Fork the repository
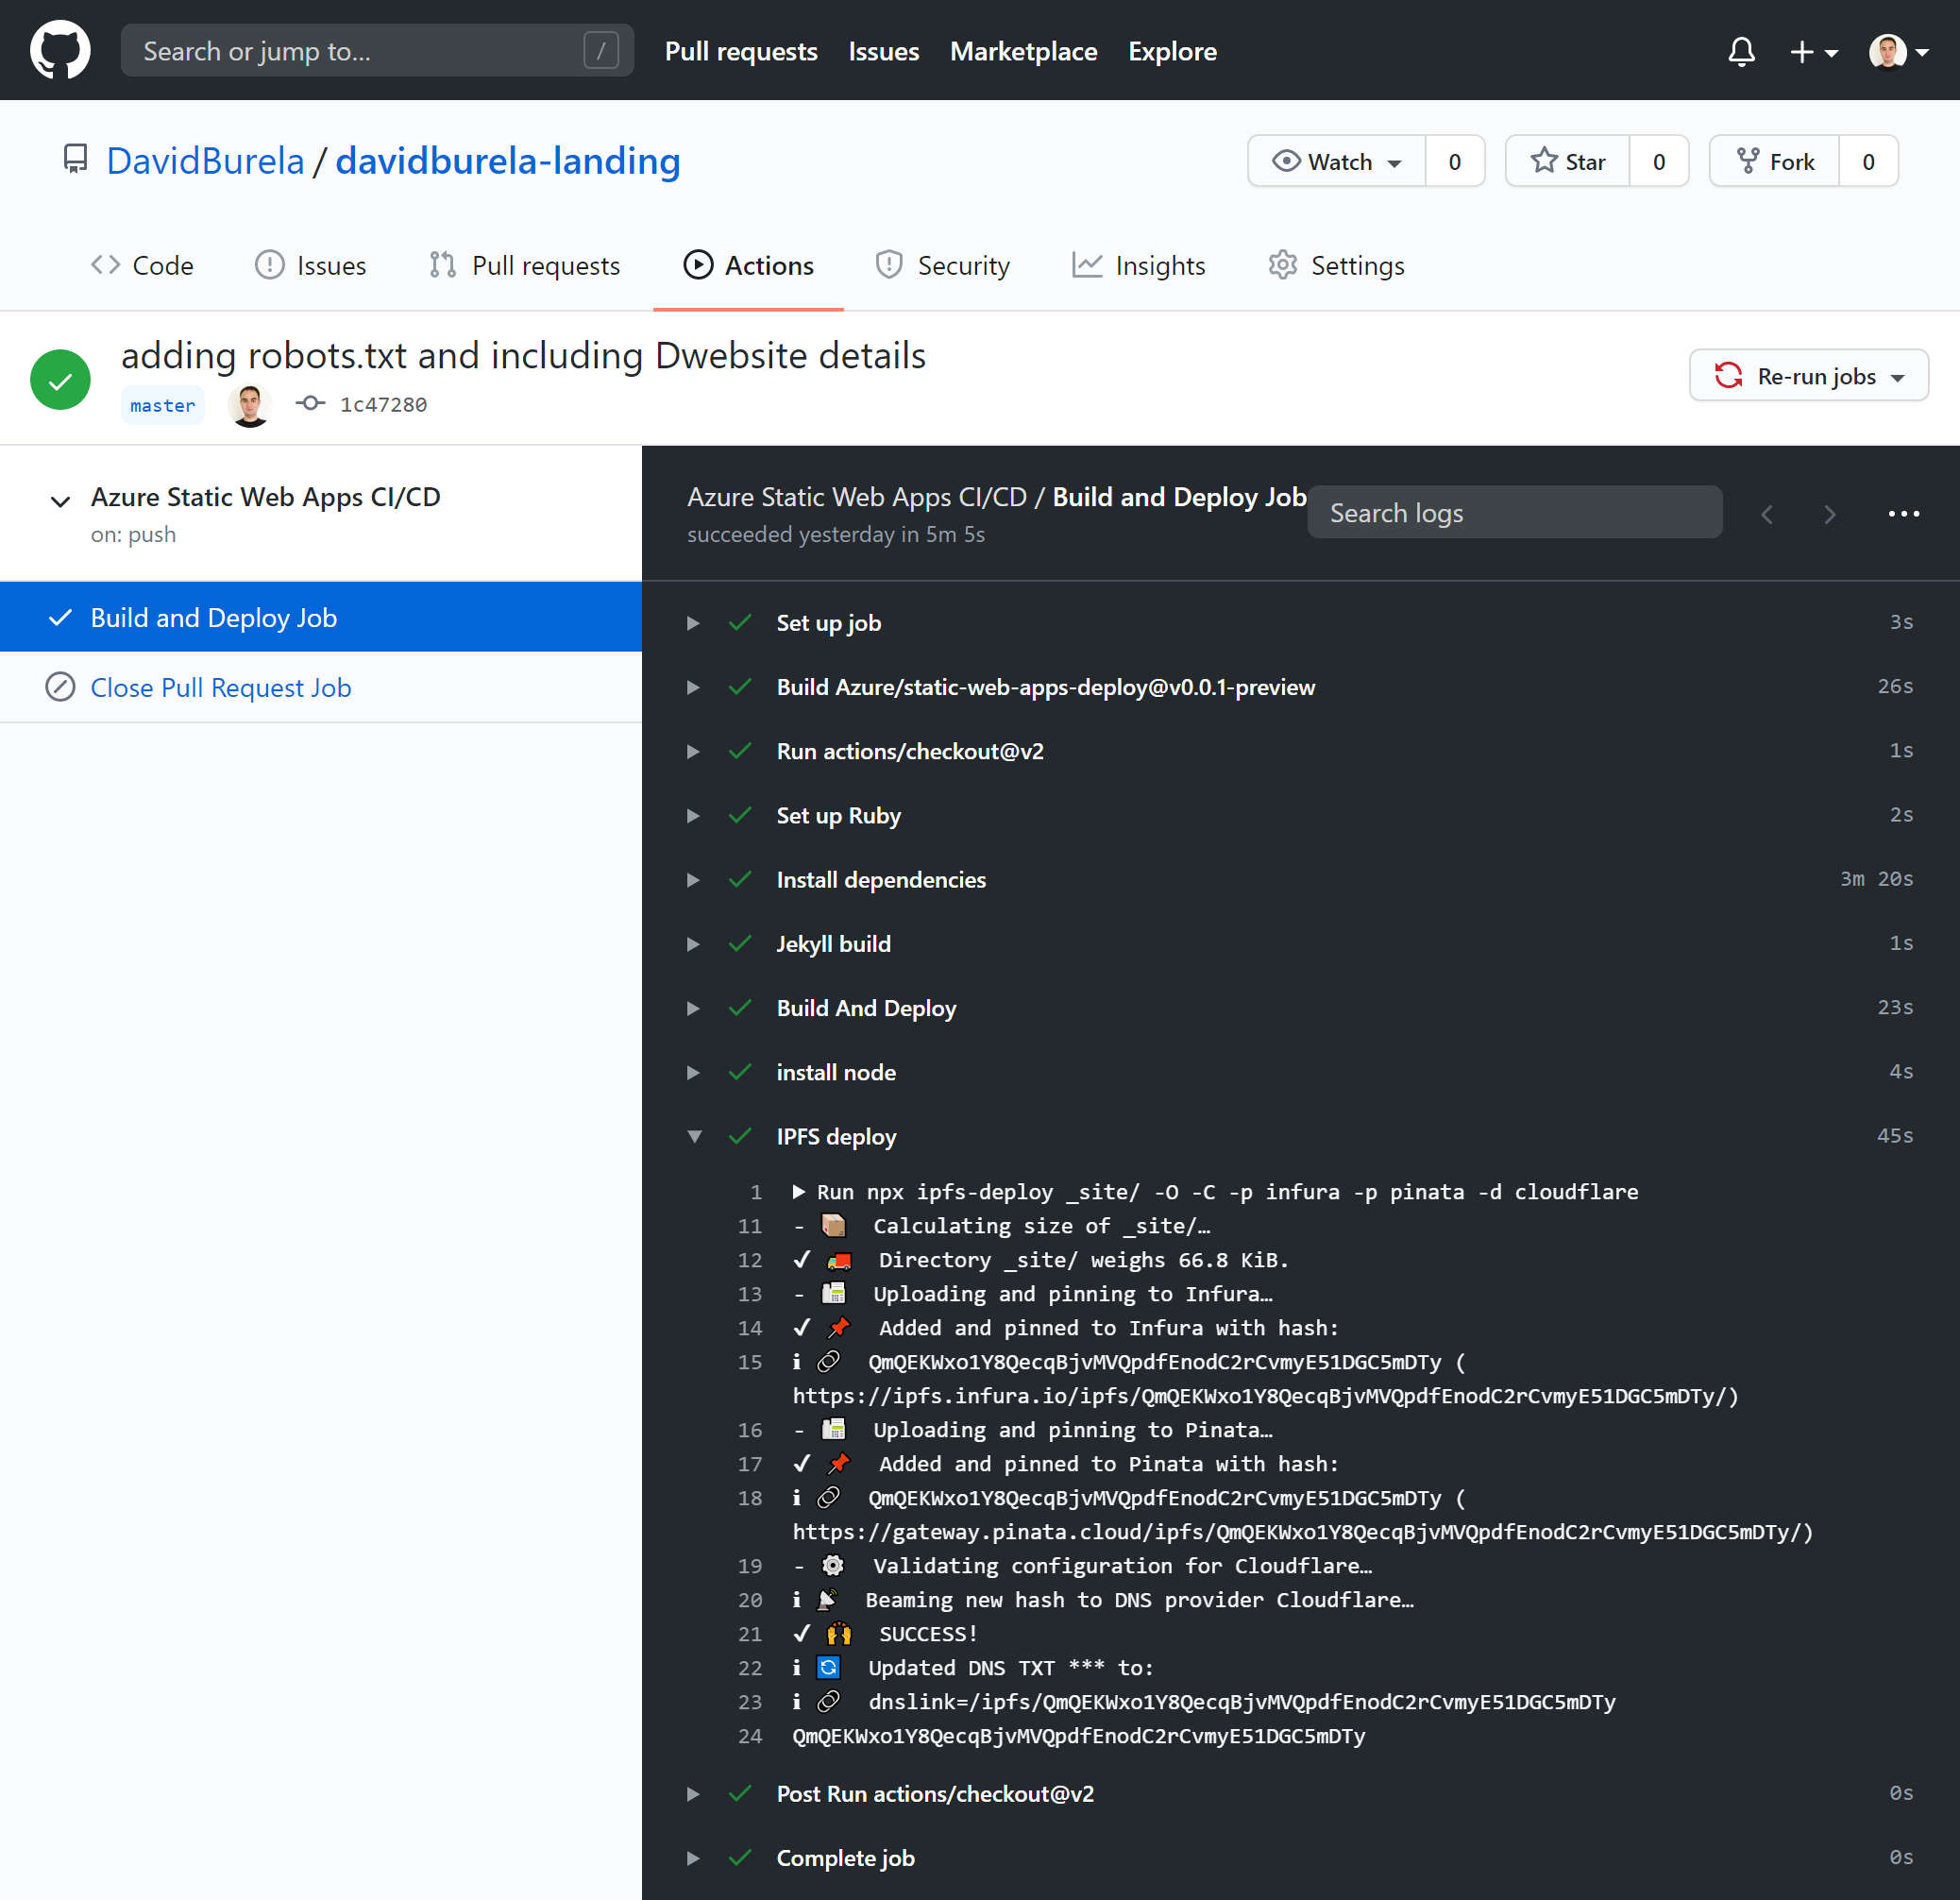The width and height of the screenshot is (1960, 1900). click(x=1775, y=161)
